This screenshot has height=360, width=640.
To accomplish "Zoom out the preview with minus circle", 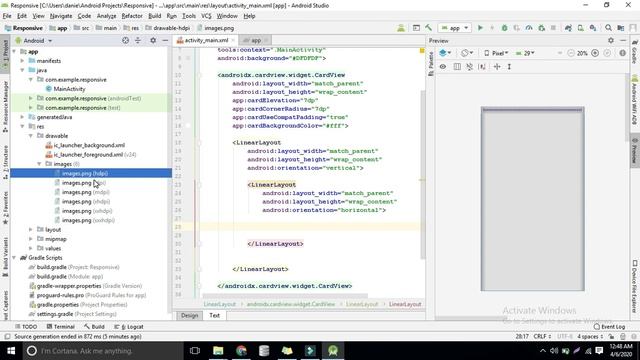I will 571,53.
